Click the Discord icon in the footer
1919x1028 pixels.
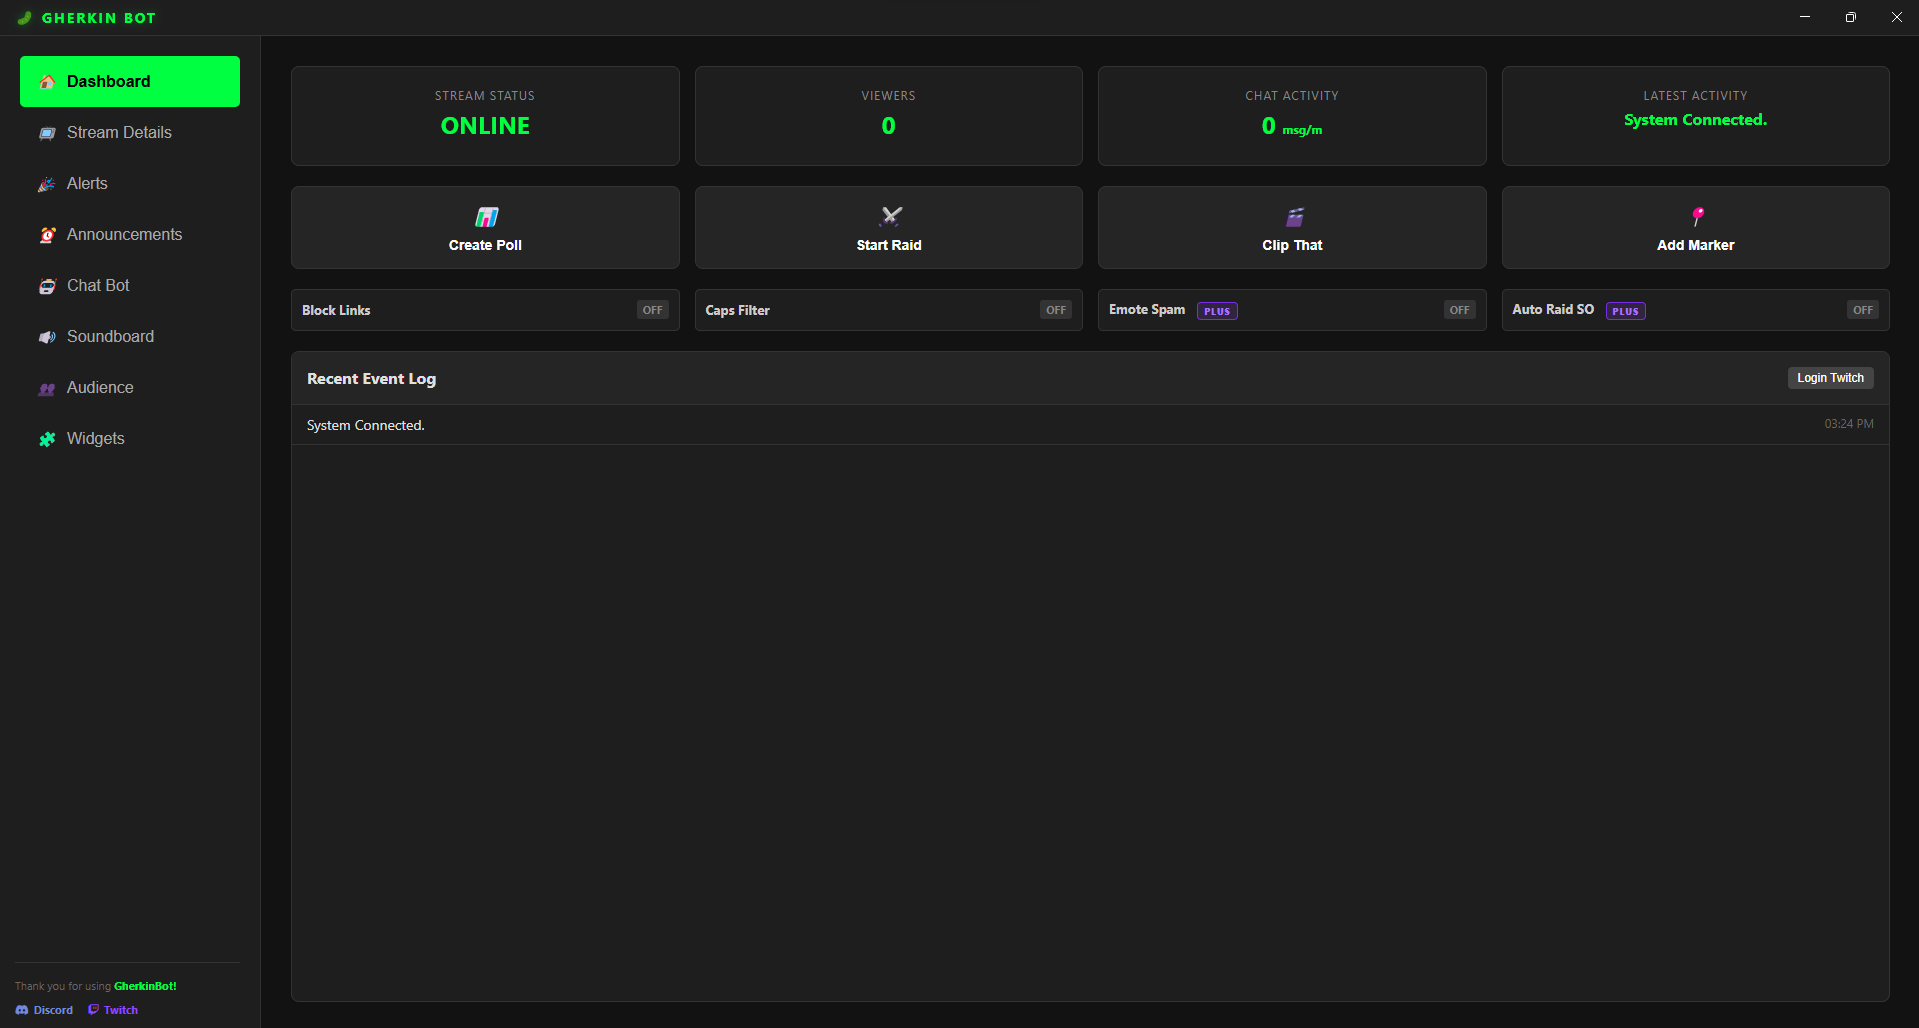(x=22, y=1009)
